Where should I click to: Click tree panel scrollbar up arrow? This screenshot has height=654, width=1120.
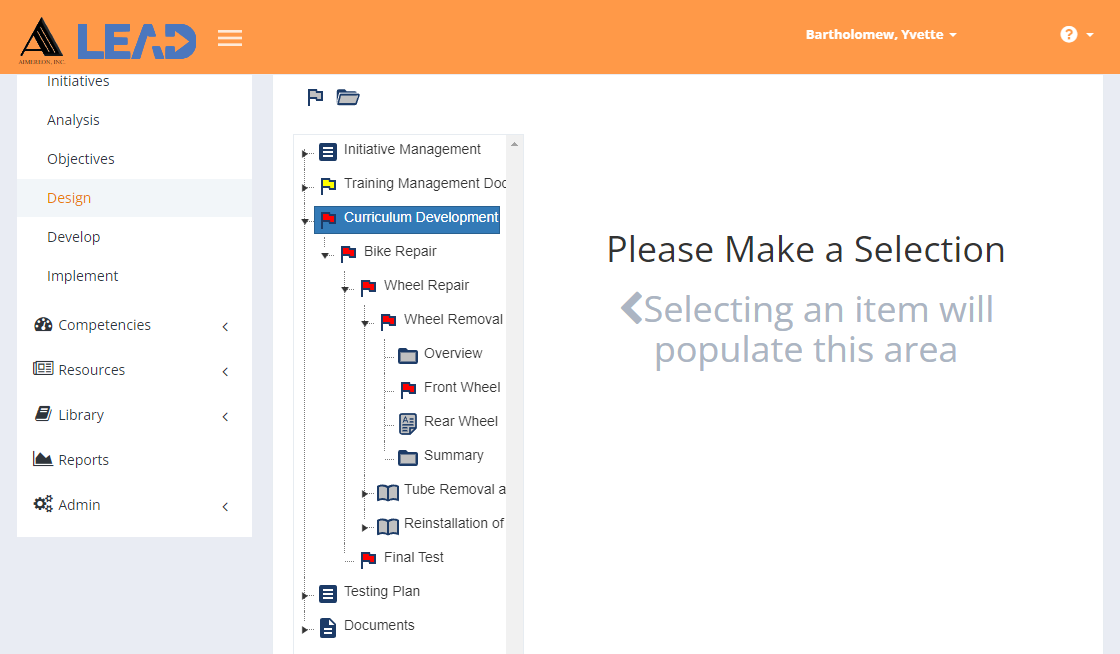[514, 144]
